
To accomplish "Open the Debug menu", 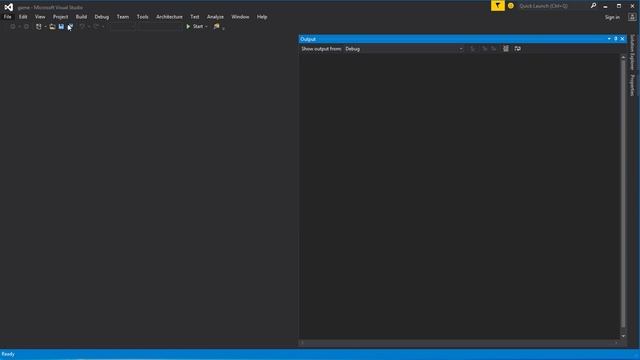I will click(x=102, y=17).
